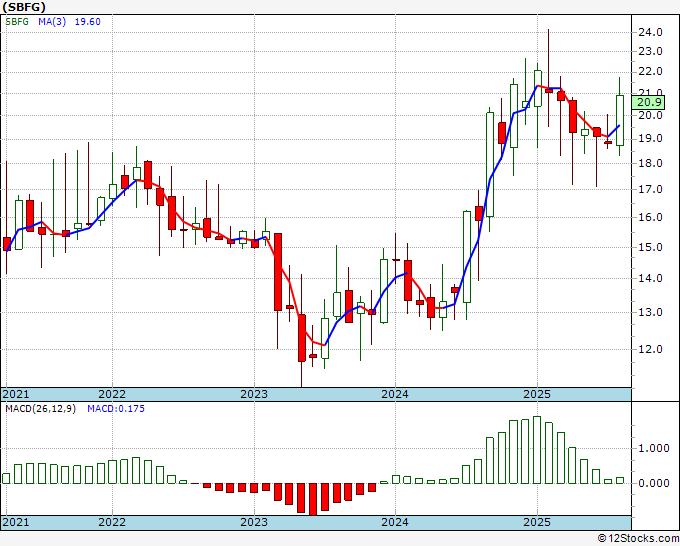
Task: Click the (SBFG) chart title
Action: 24,7
